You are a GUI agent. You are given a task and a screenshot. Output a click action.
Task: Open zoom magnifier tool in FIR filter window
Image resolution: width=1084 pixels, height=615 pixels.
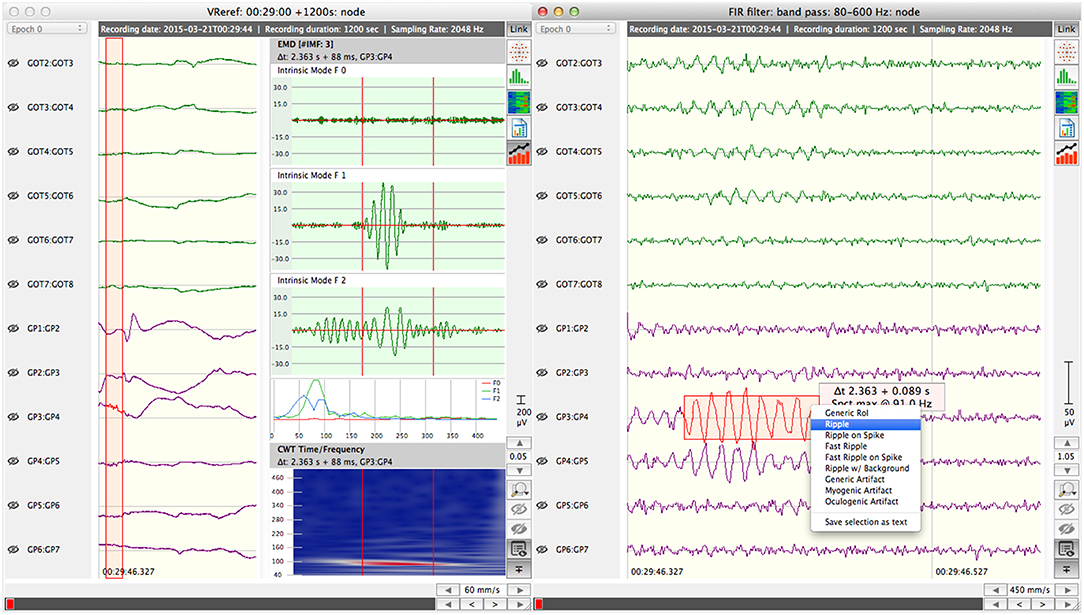tap(1066, 490)
